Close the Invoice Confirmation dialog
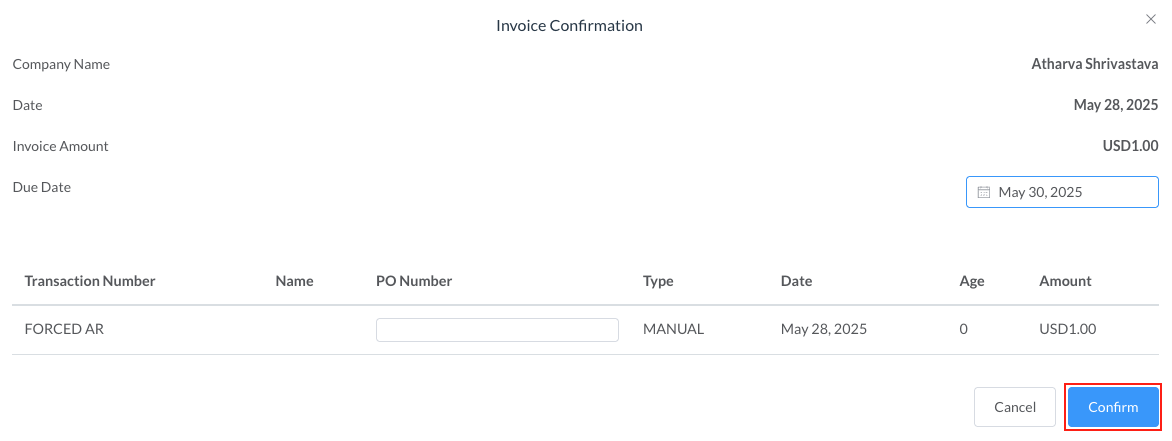Image resolution: width=1172 pixels, height=441 pixels. (1149, 19)
